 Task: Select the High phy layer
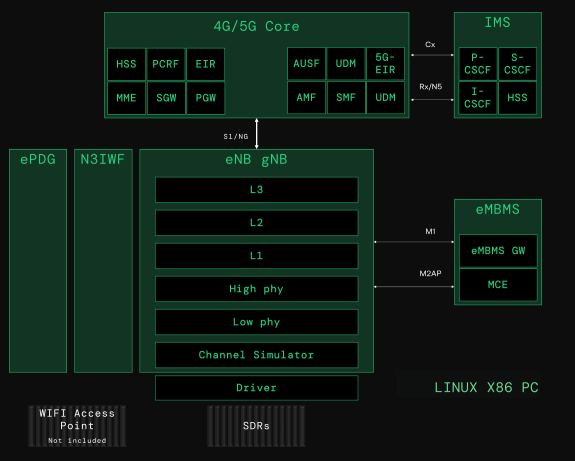click(257, 289)
